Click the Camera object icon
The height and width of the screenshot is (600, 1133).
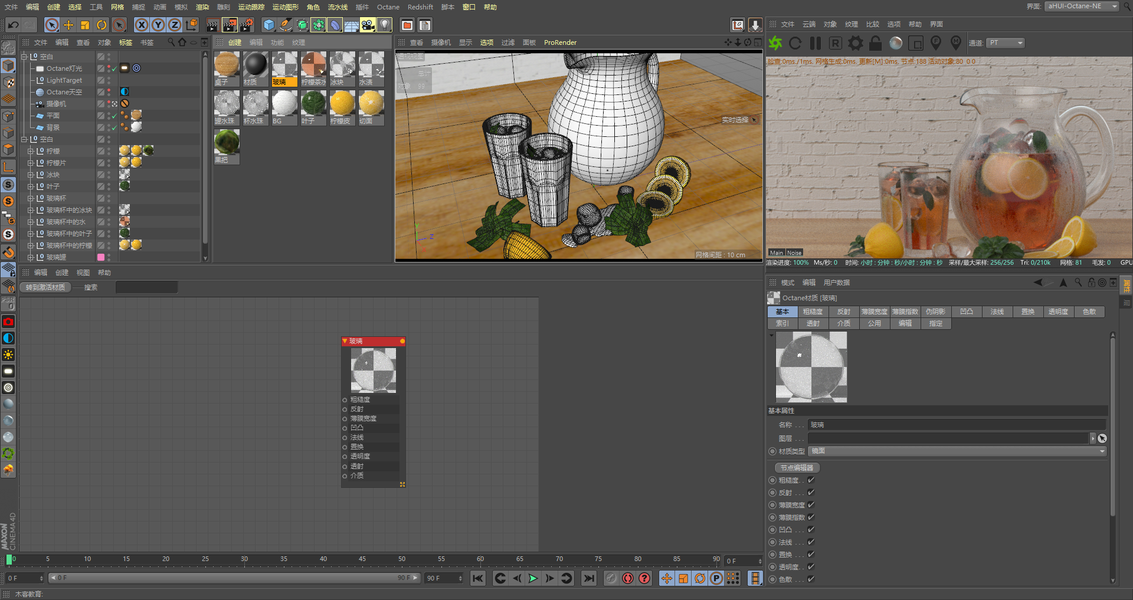[368, 25]
